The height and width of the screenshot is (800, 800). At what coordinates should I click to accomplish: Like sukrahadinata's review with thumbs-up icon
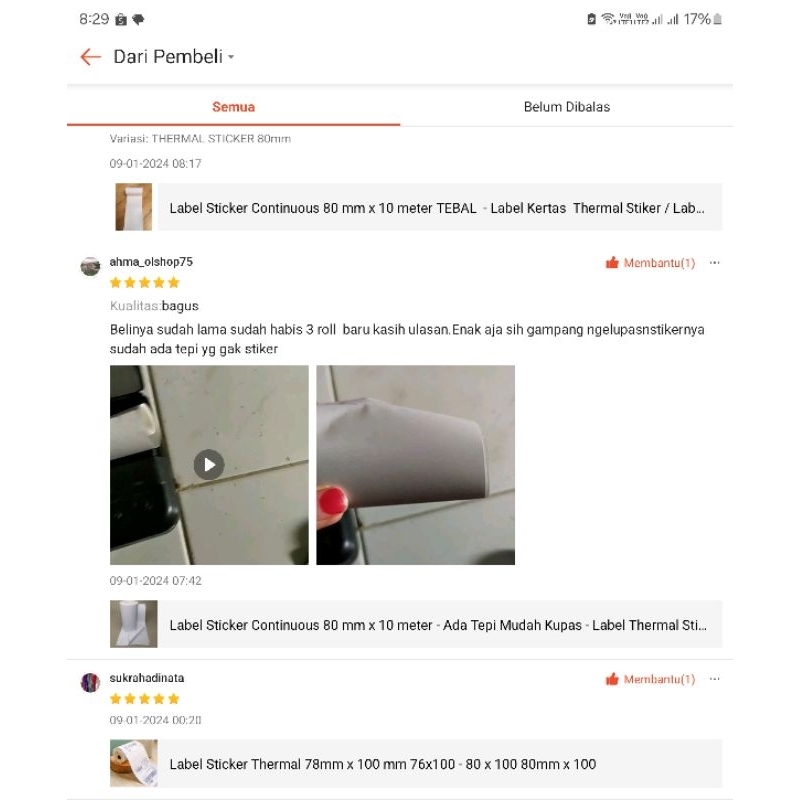(x=612, y=679)
